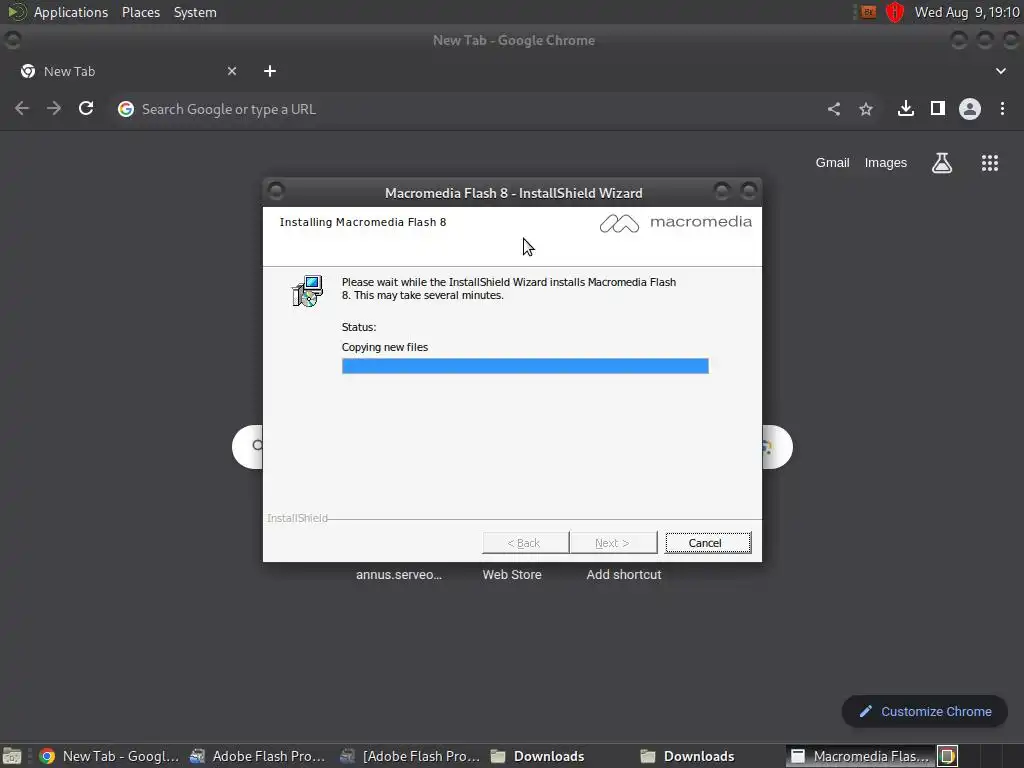The image size is (1024, 768).
Task: Close the New Tab tab
Action: coord(232,71)
